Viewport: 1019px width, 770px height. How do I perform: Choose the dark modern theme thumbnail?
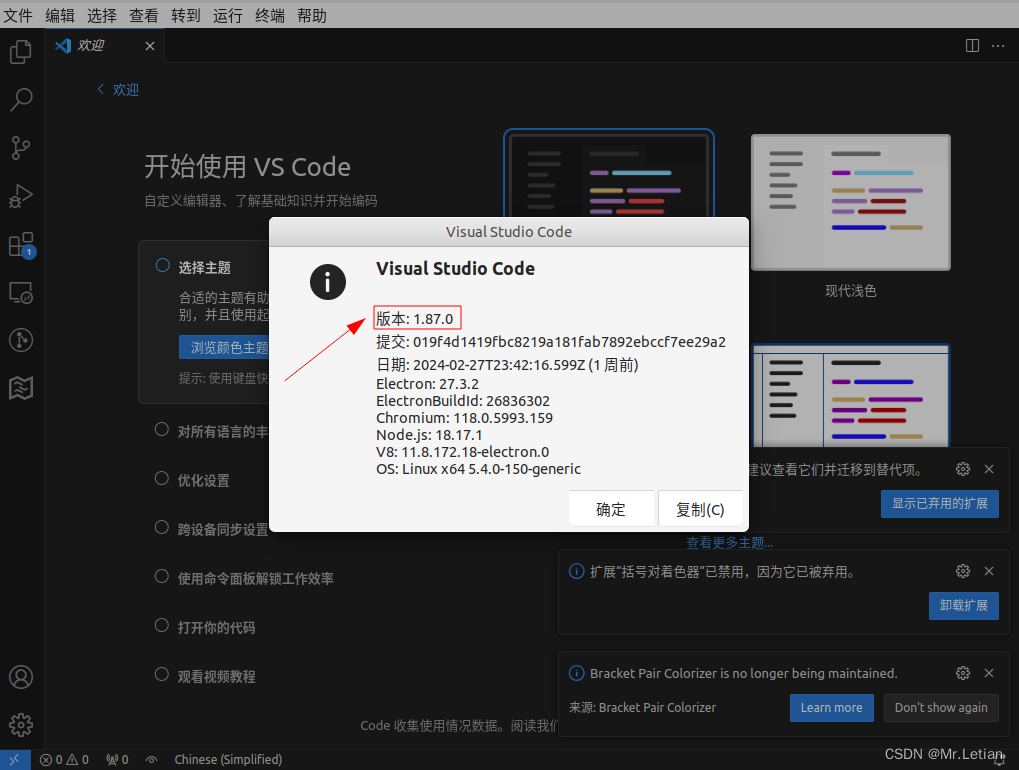coord(609,173)
